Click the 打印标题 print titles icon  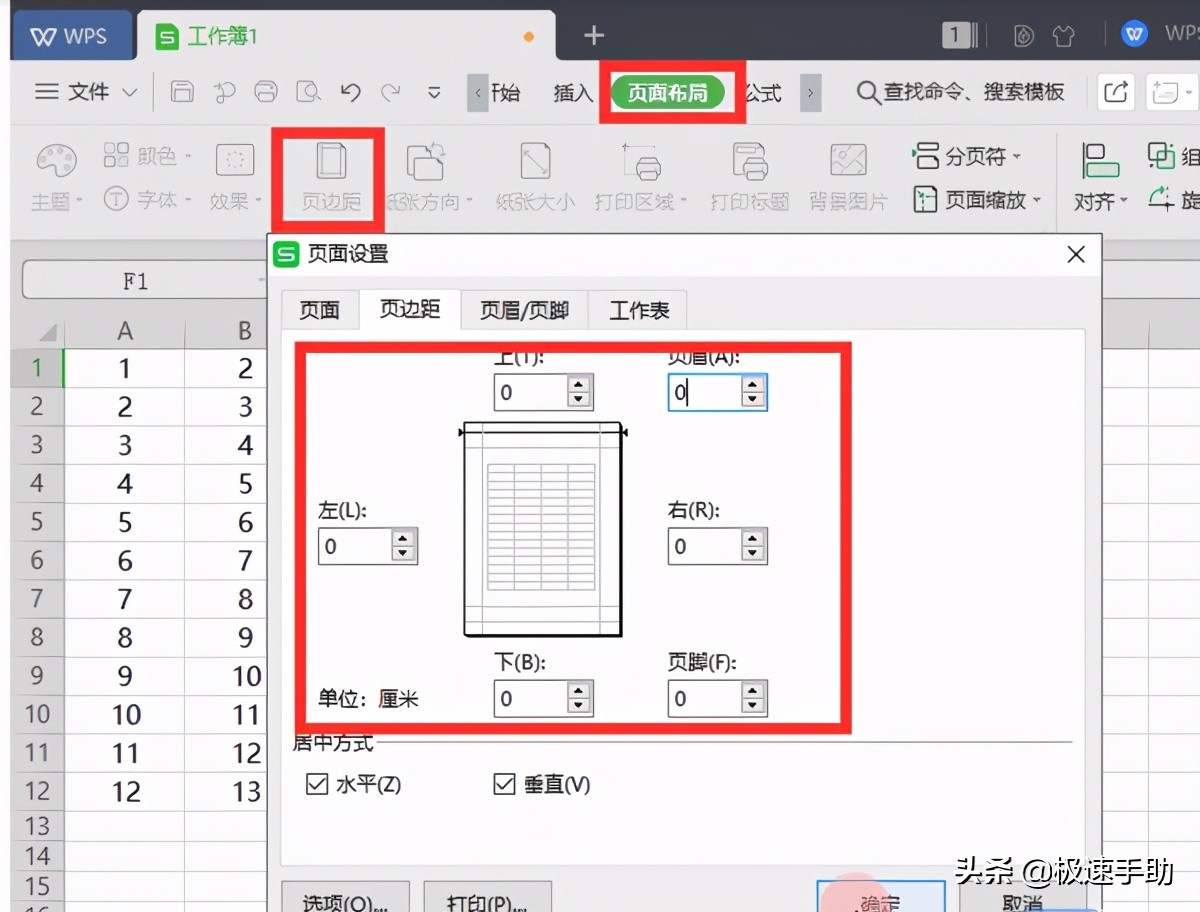pyautogui.click(x=749, y=178)
